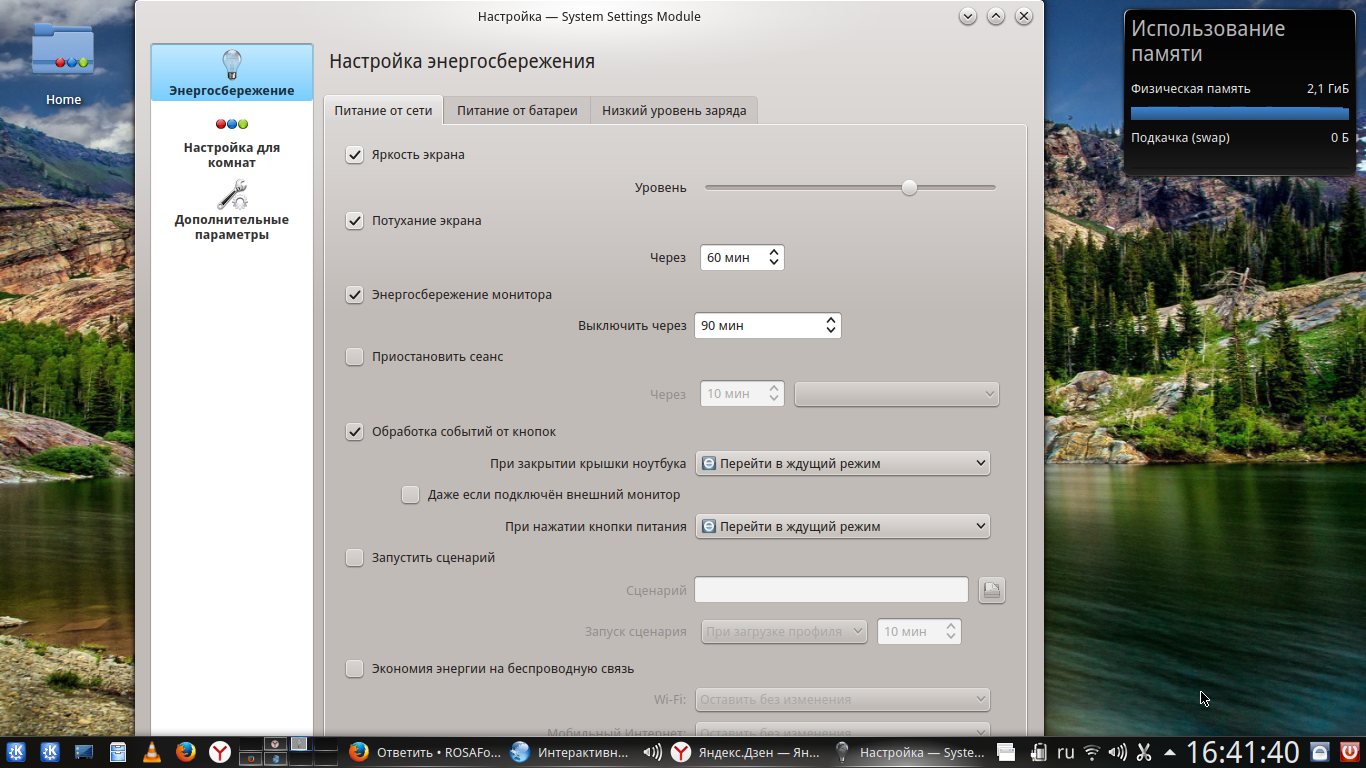Uncheck the Яркость экрана checkbox
The image size is (1366, 768).
point(354,155)
